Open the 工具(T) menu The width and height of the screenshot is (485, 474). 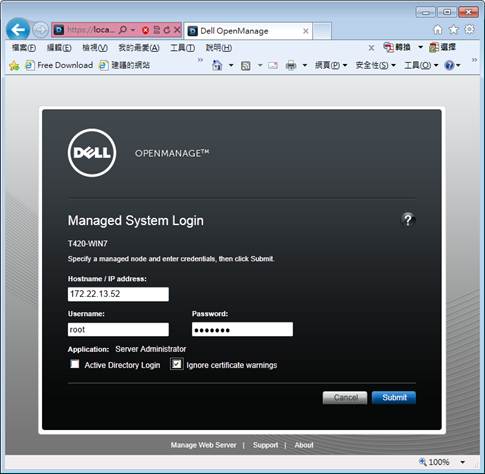[182, 48]
